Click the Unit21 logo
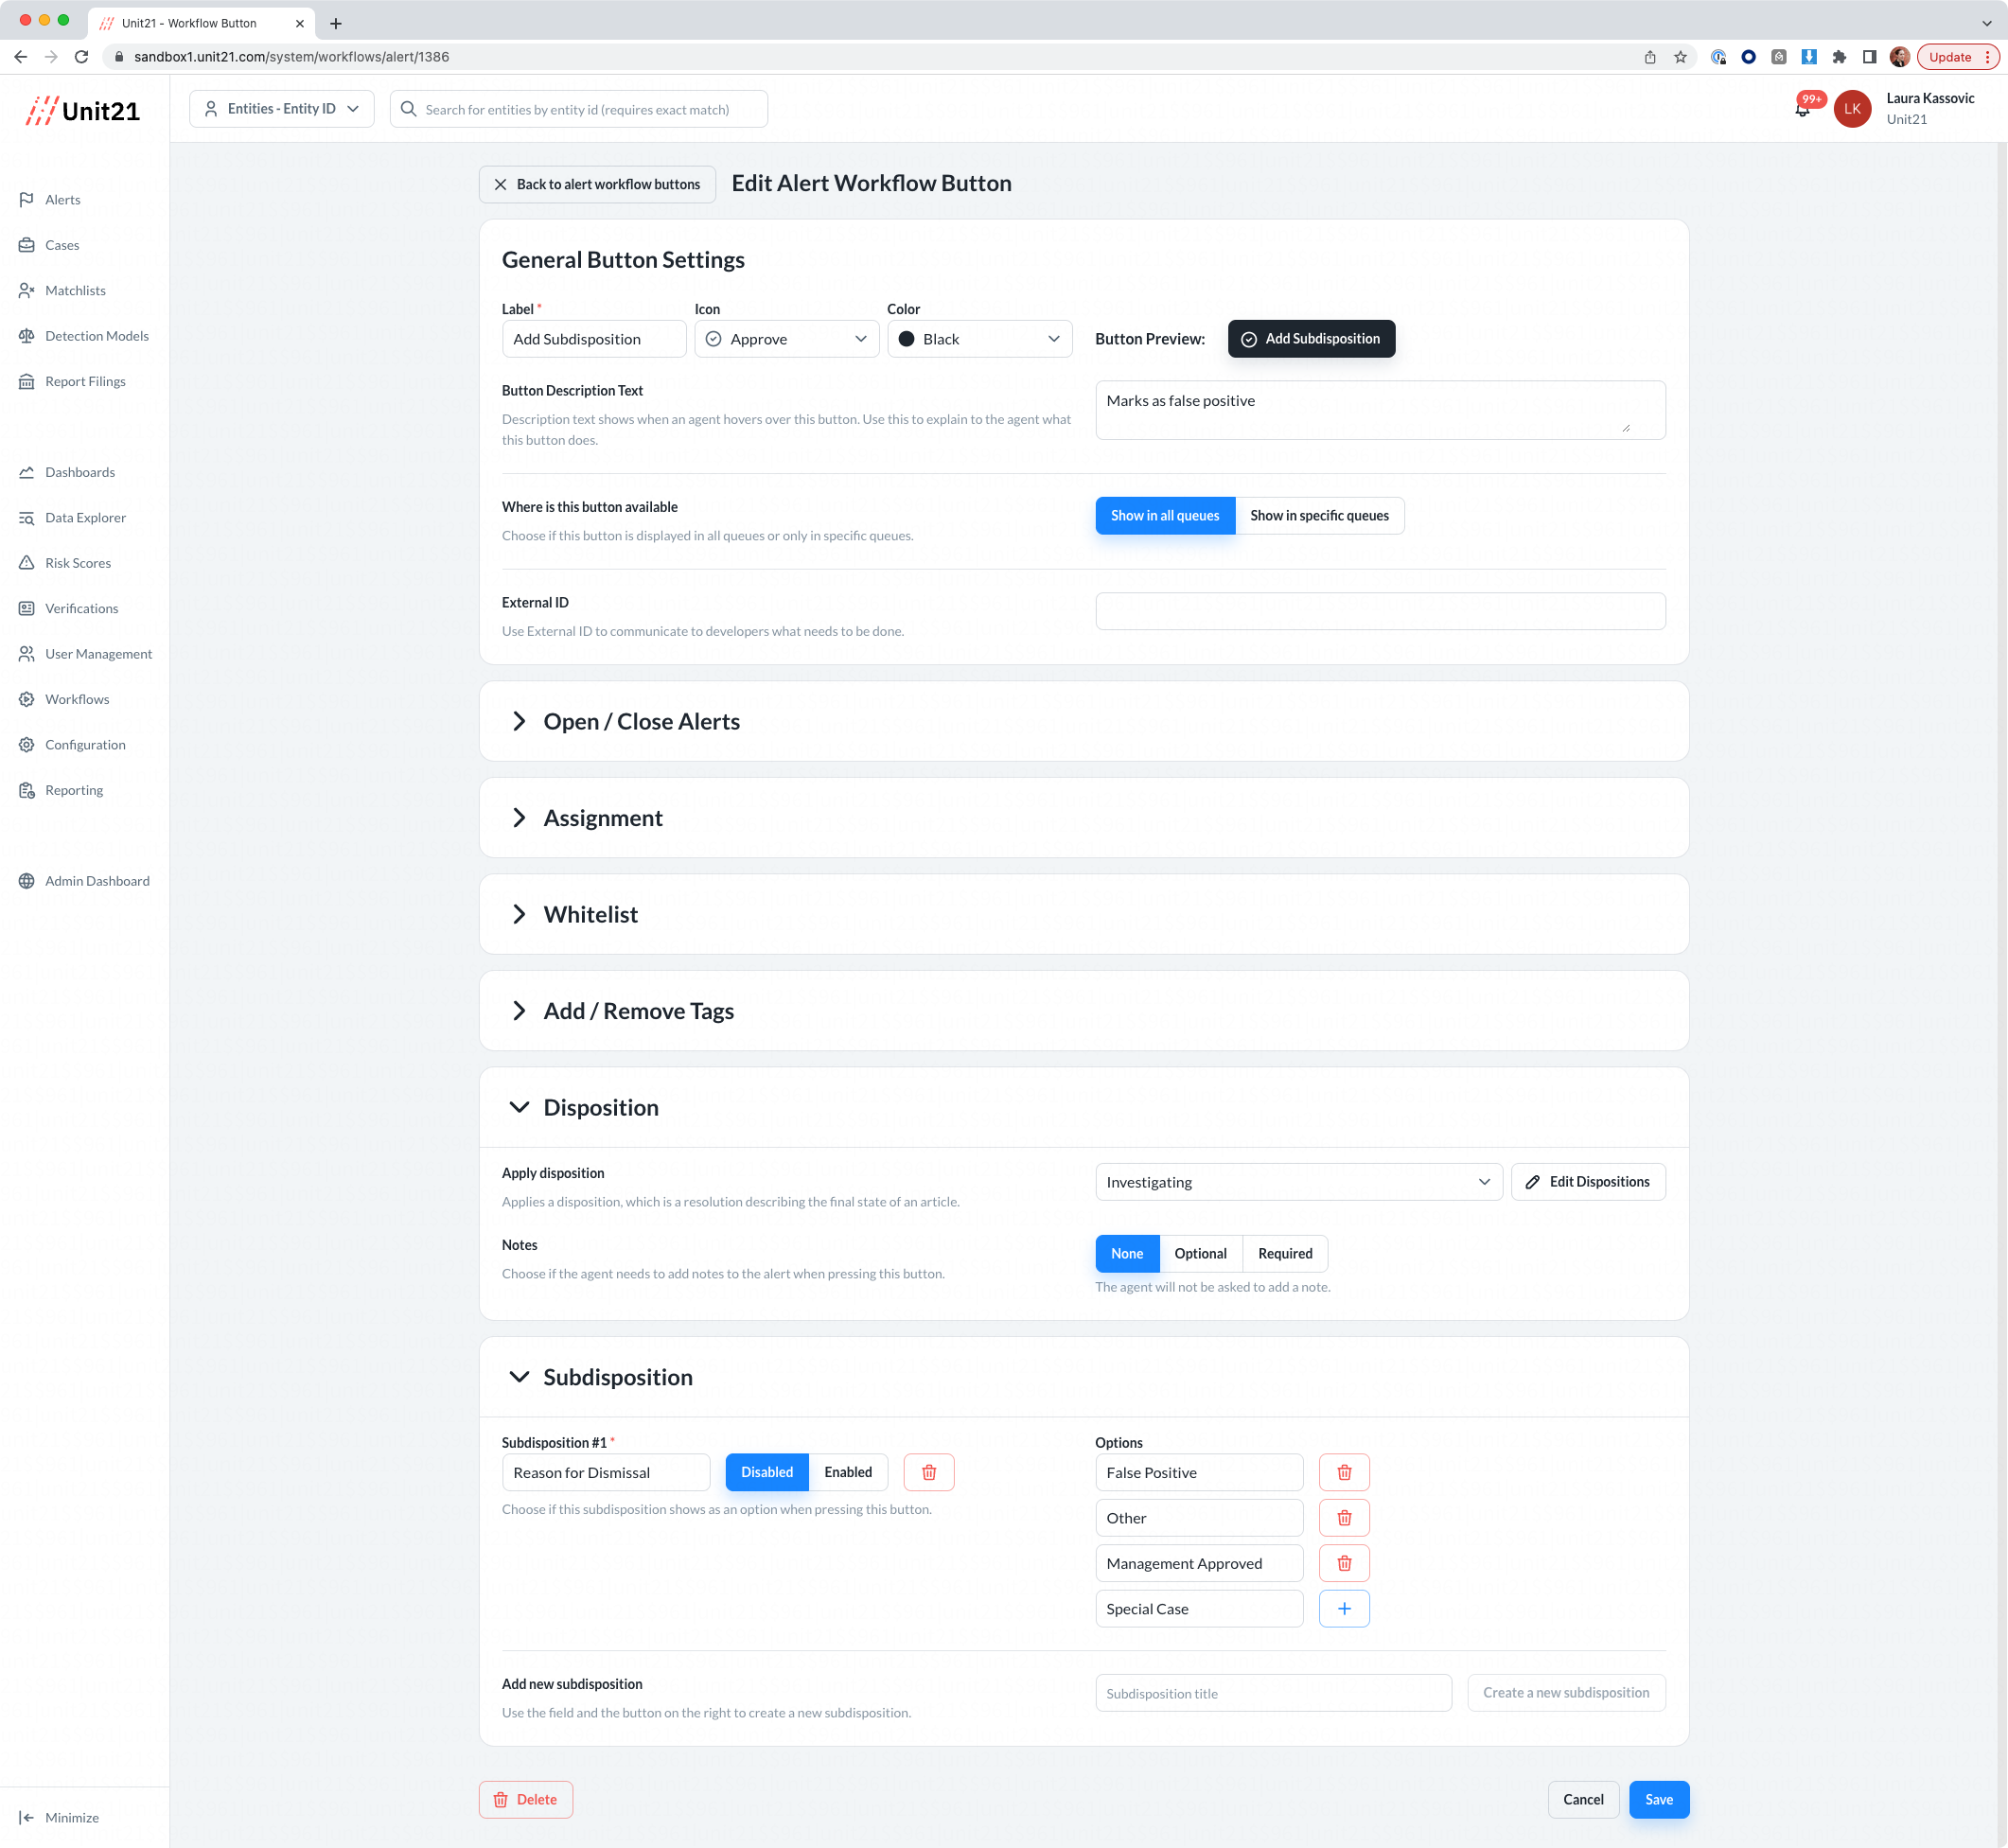The width and height of the screenshot is (2008, 1848). pyautogui.click(x=83, y=110)
